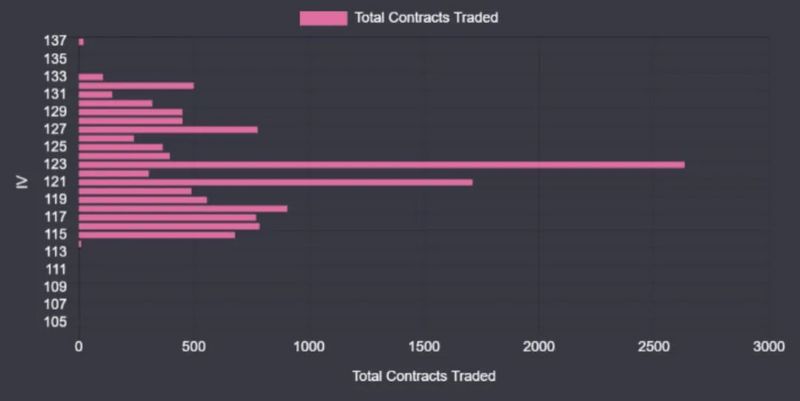Click the pink Total Contracts Traded legend swatch
The image size is (800, 401).
click(x=323, y=17)
